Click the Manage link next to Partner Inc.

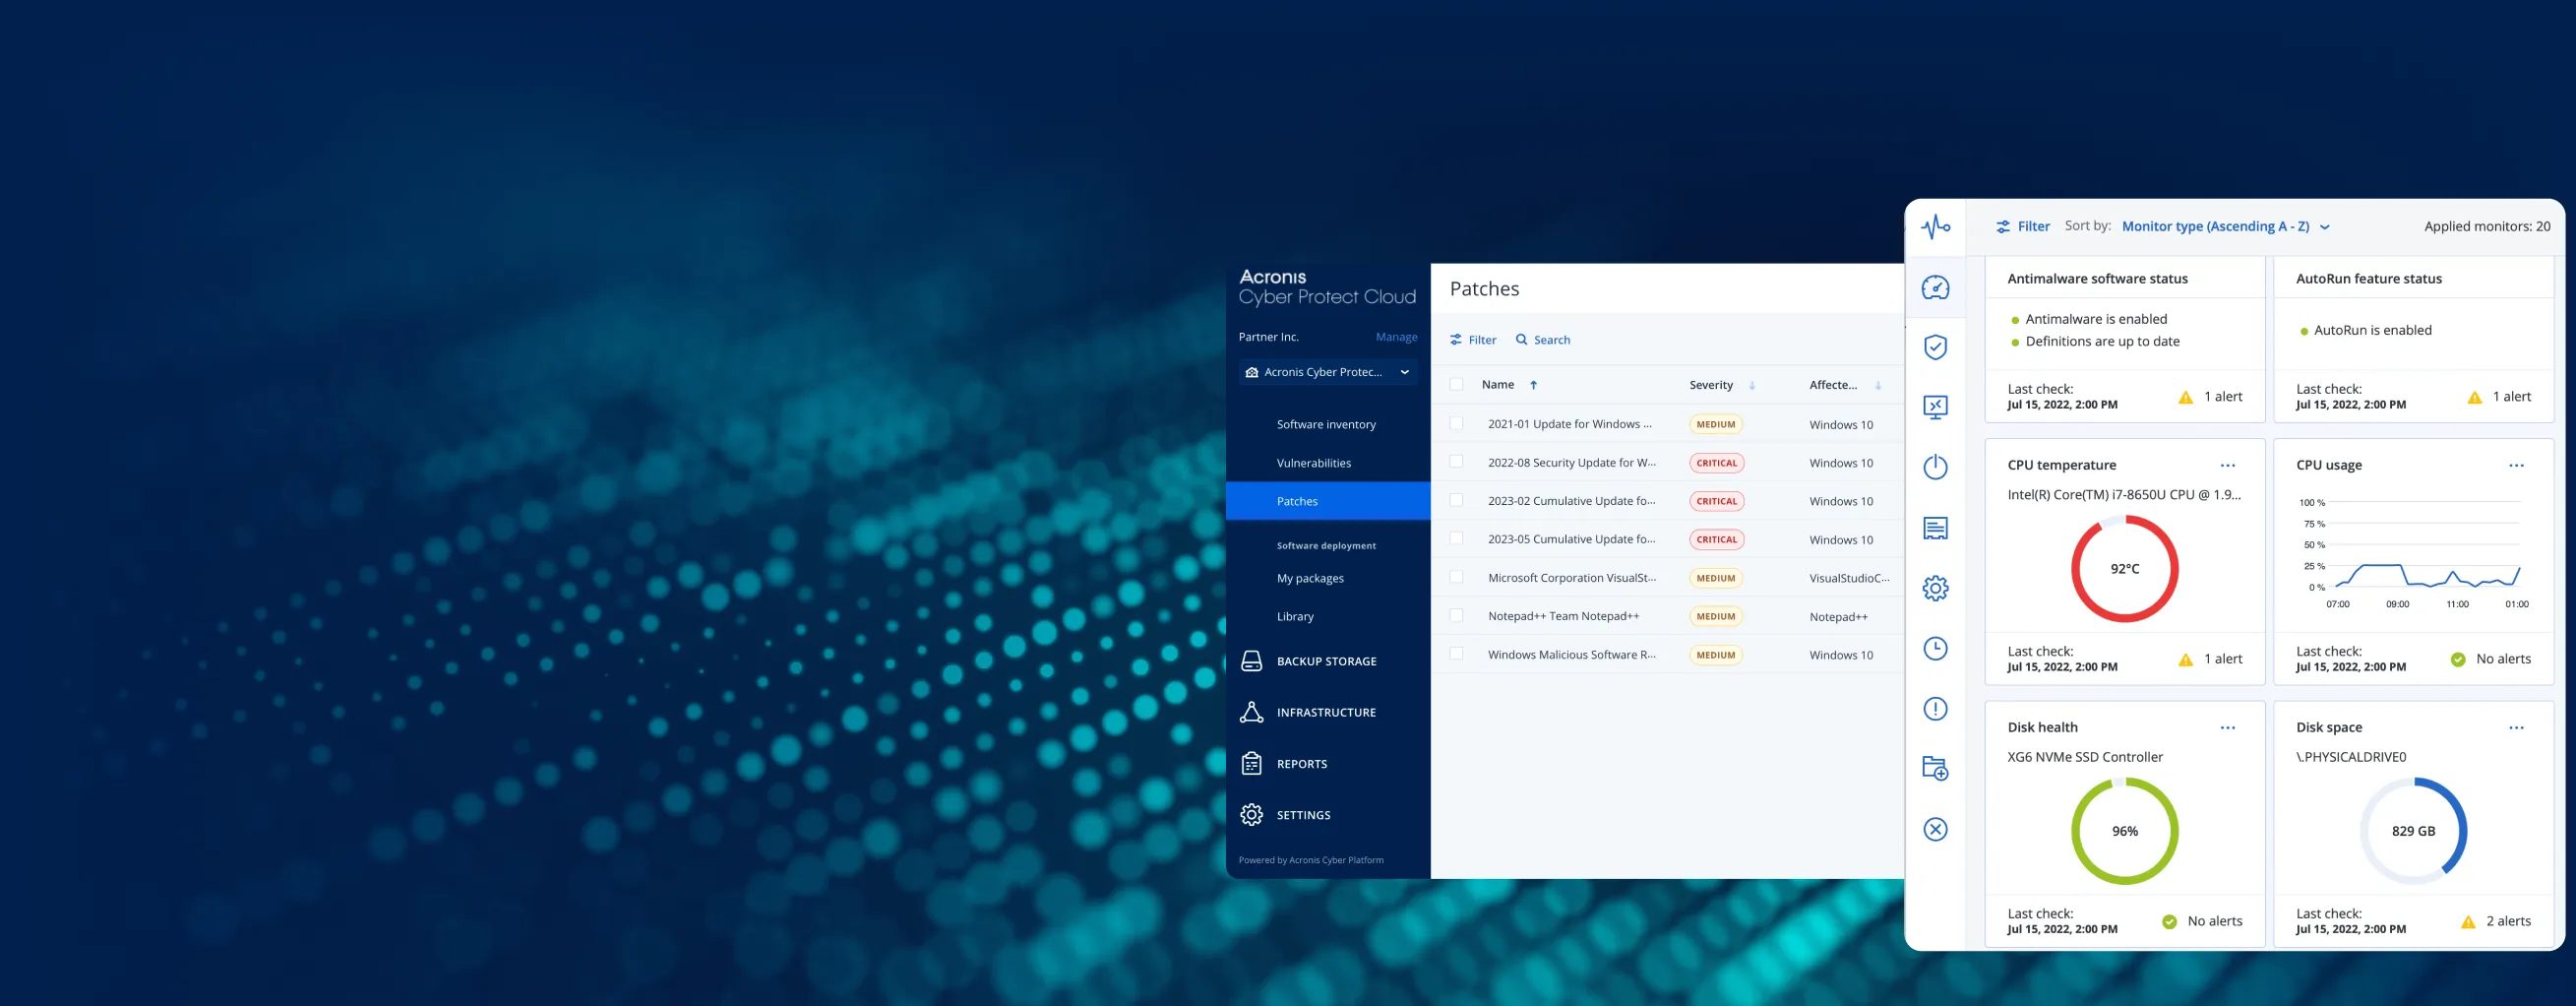1396,337
